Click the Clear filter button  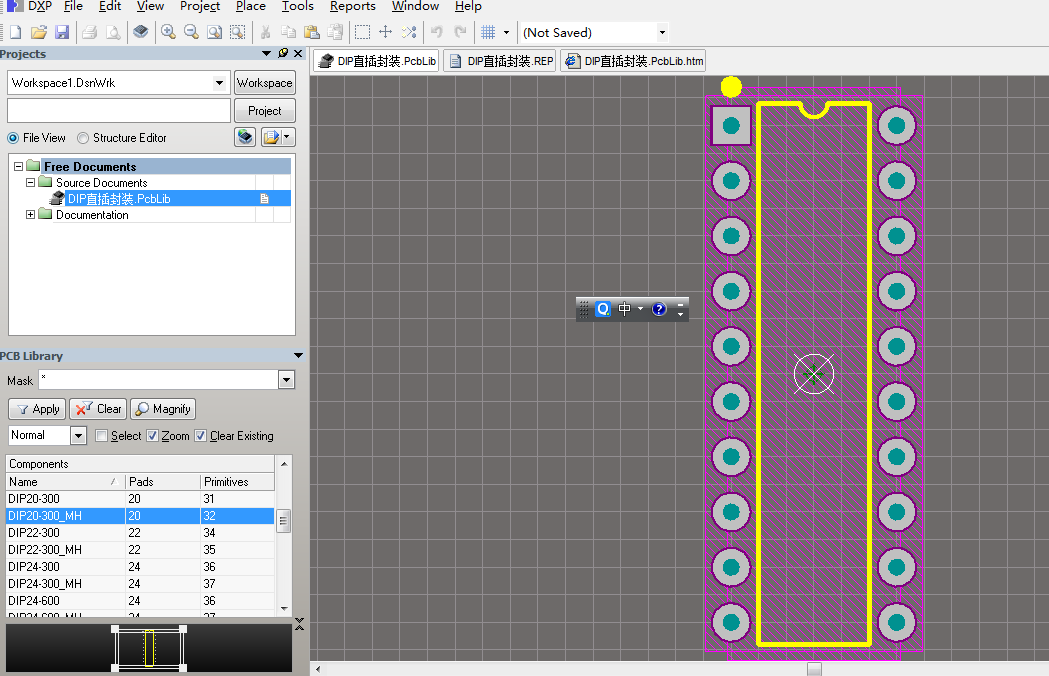point(98,409)
